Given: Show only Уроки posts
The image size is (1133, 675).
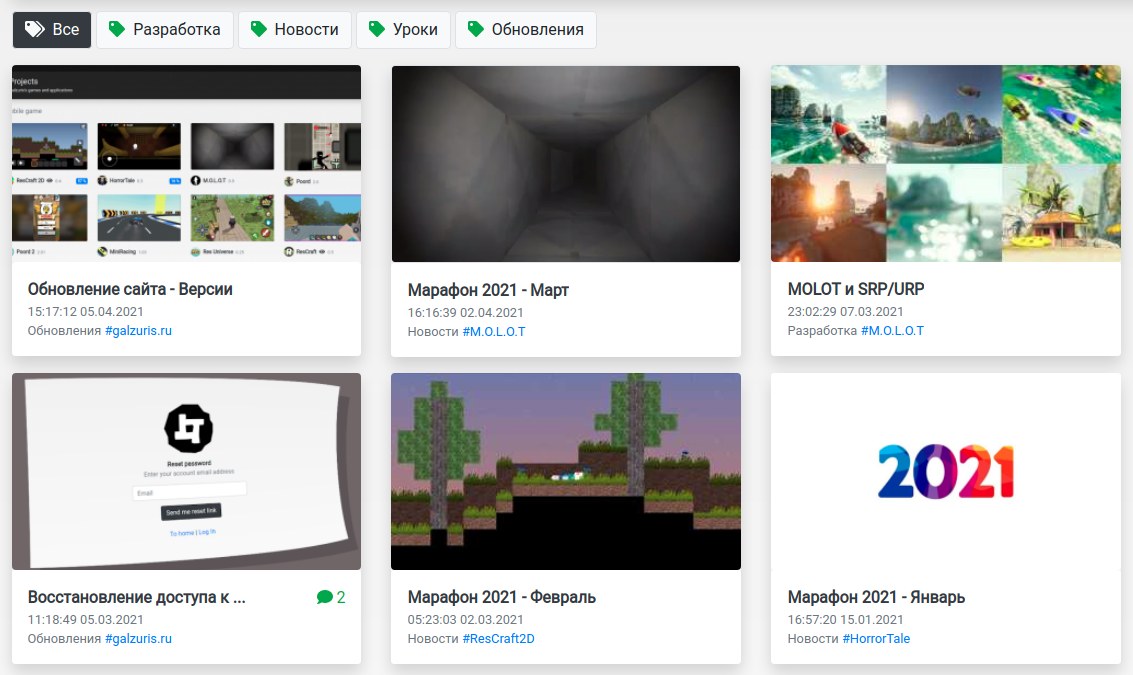Looking at the screenshot, I should [x=403, y=30].
